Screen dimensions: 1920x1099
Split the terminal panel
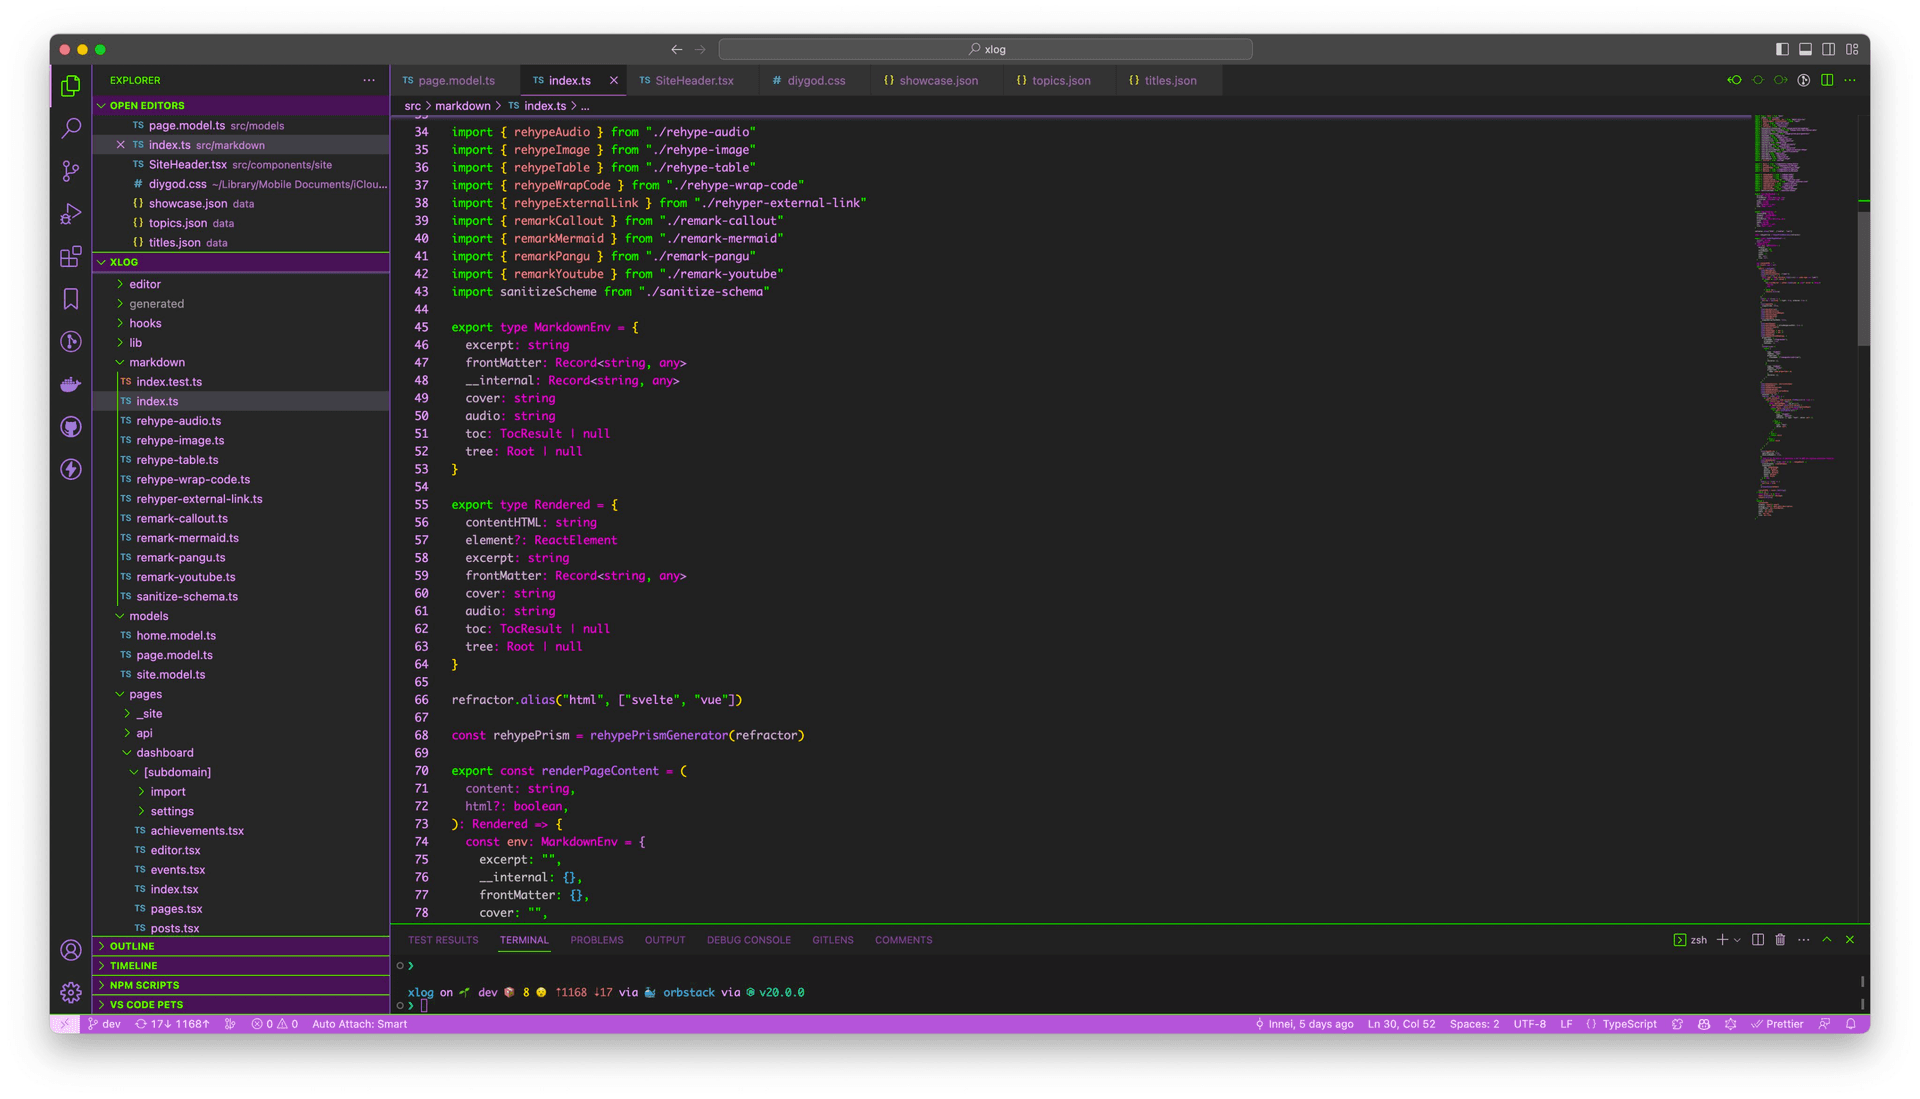1758,940
